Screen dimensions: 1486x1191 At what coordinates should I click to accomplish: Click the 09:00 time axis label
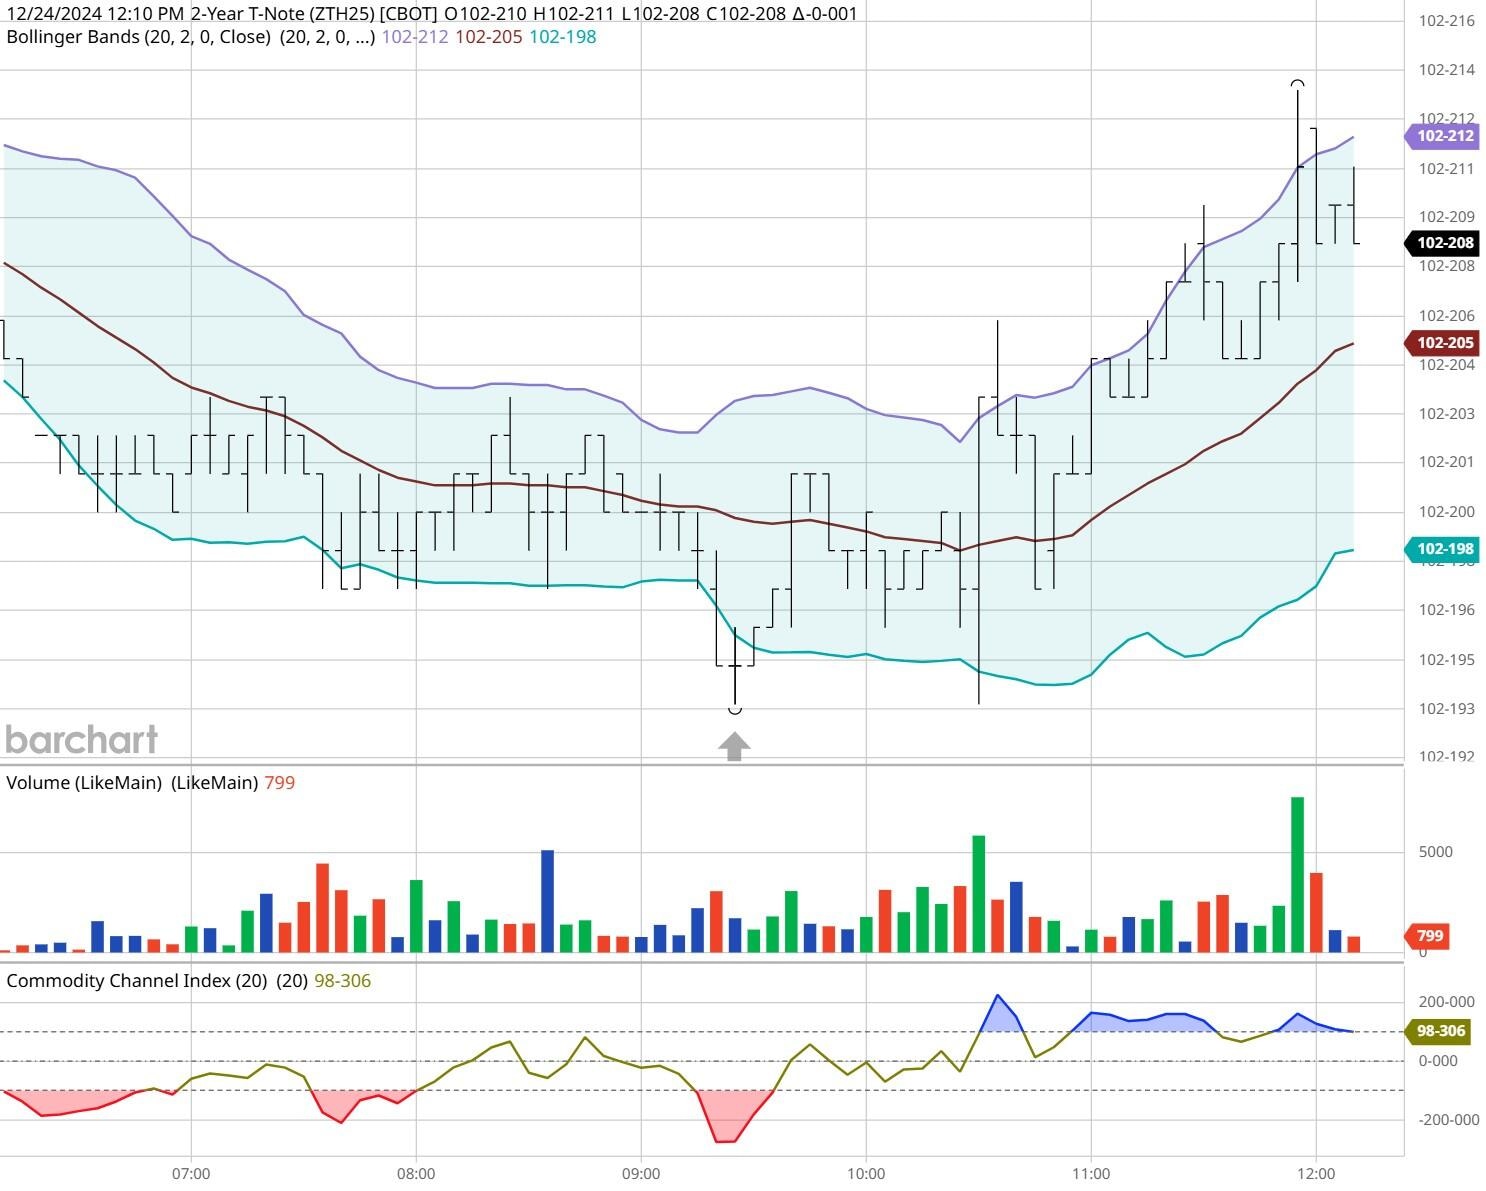(641, 1175)
